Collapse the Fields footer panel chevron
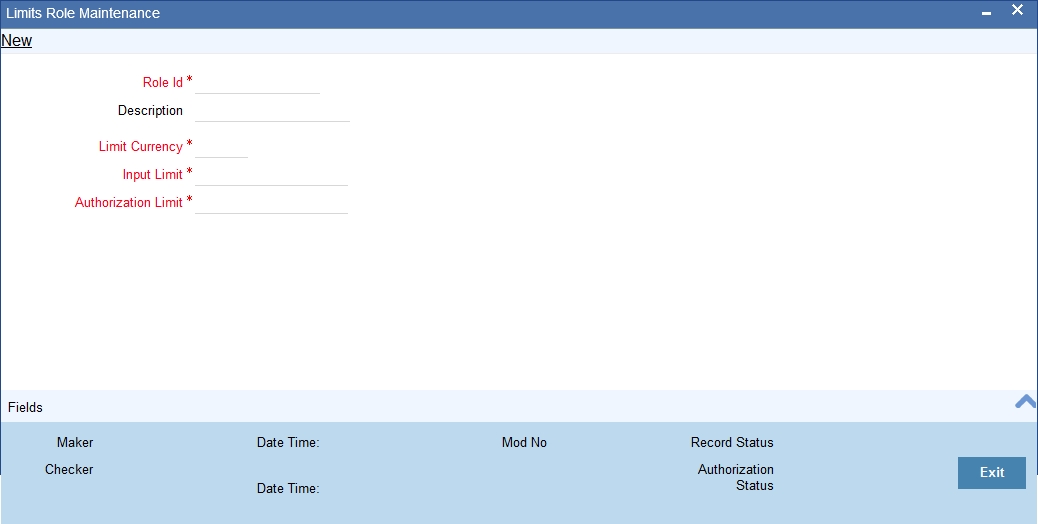The width and height of the screenshot is (1038, 524). pos(1025,402)
